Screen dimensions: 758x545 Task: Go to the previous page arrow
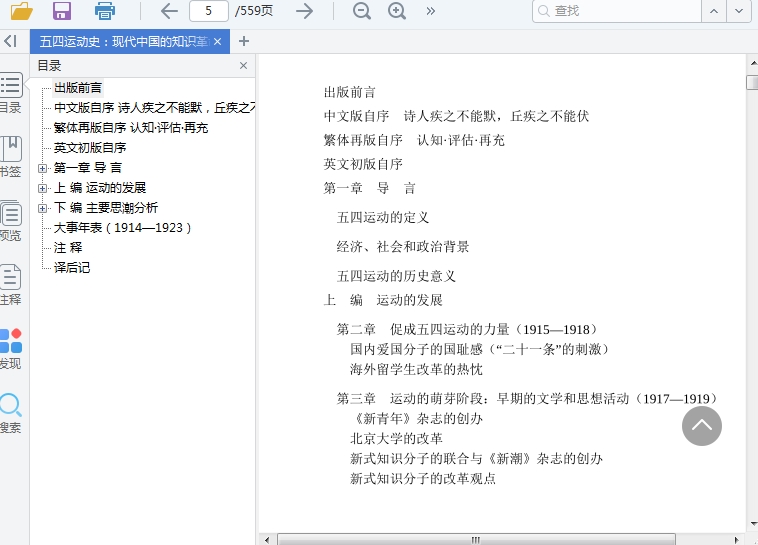pos(169,11)
